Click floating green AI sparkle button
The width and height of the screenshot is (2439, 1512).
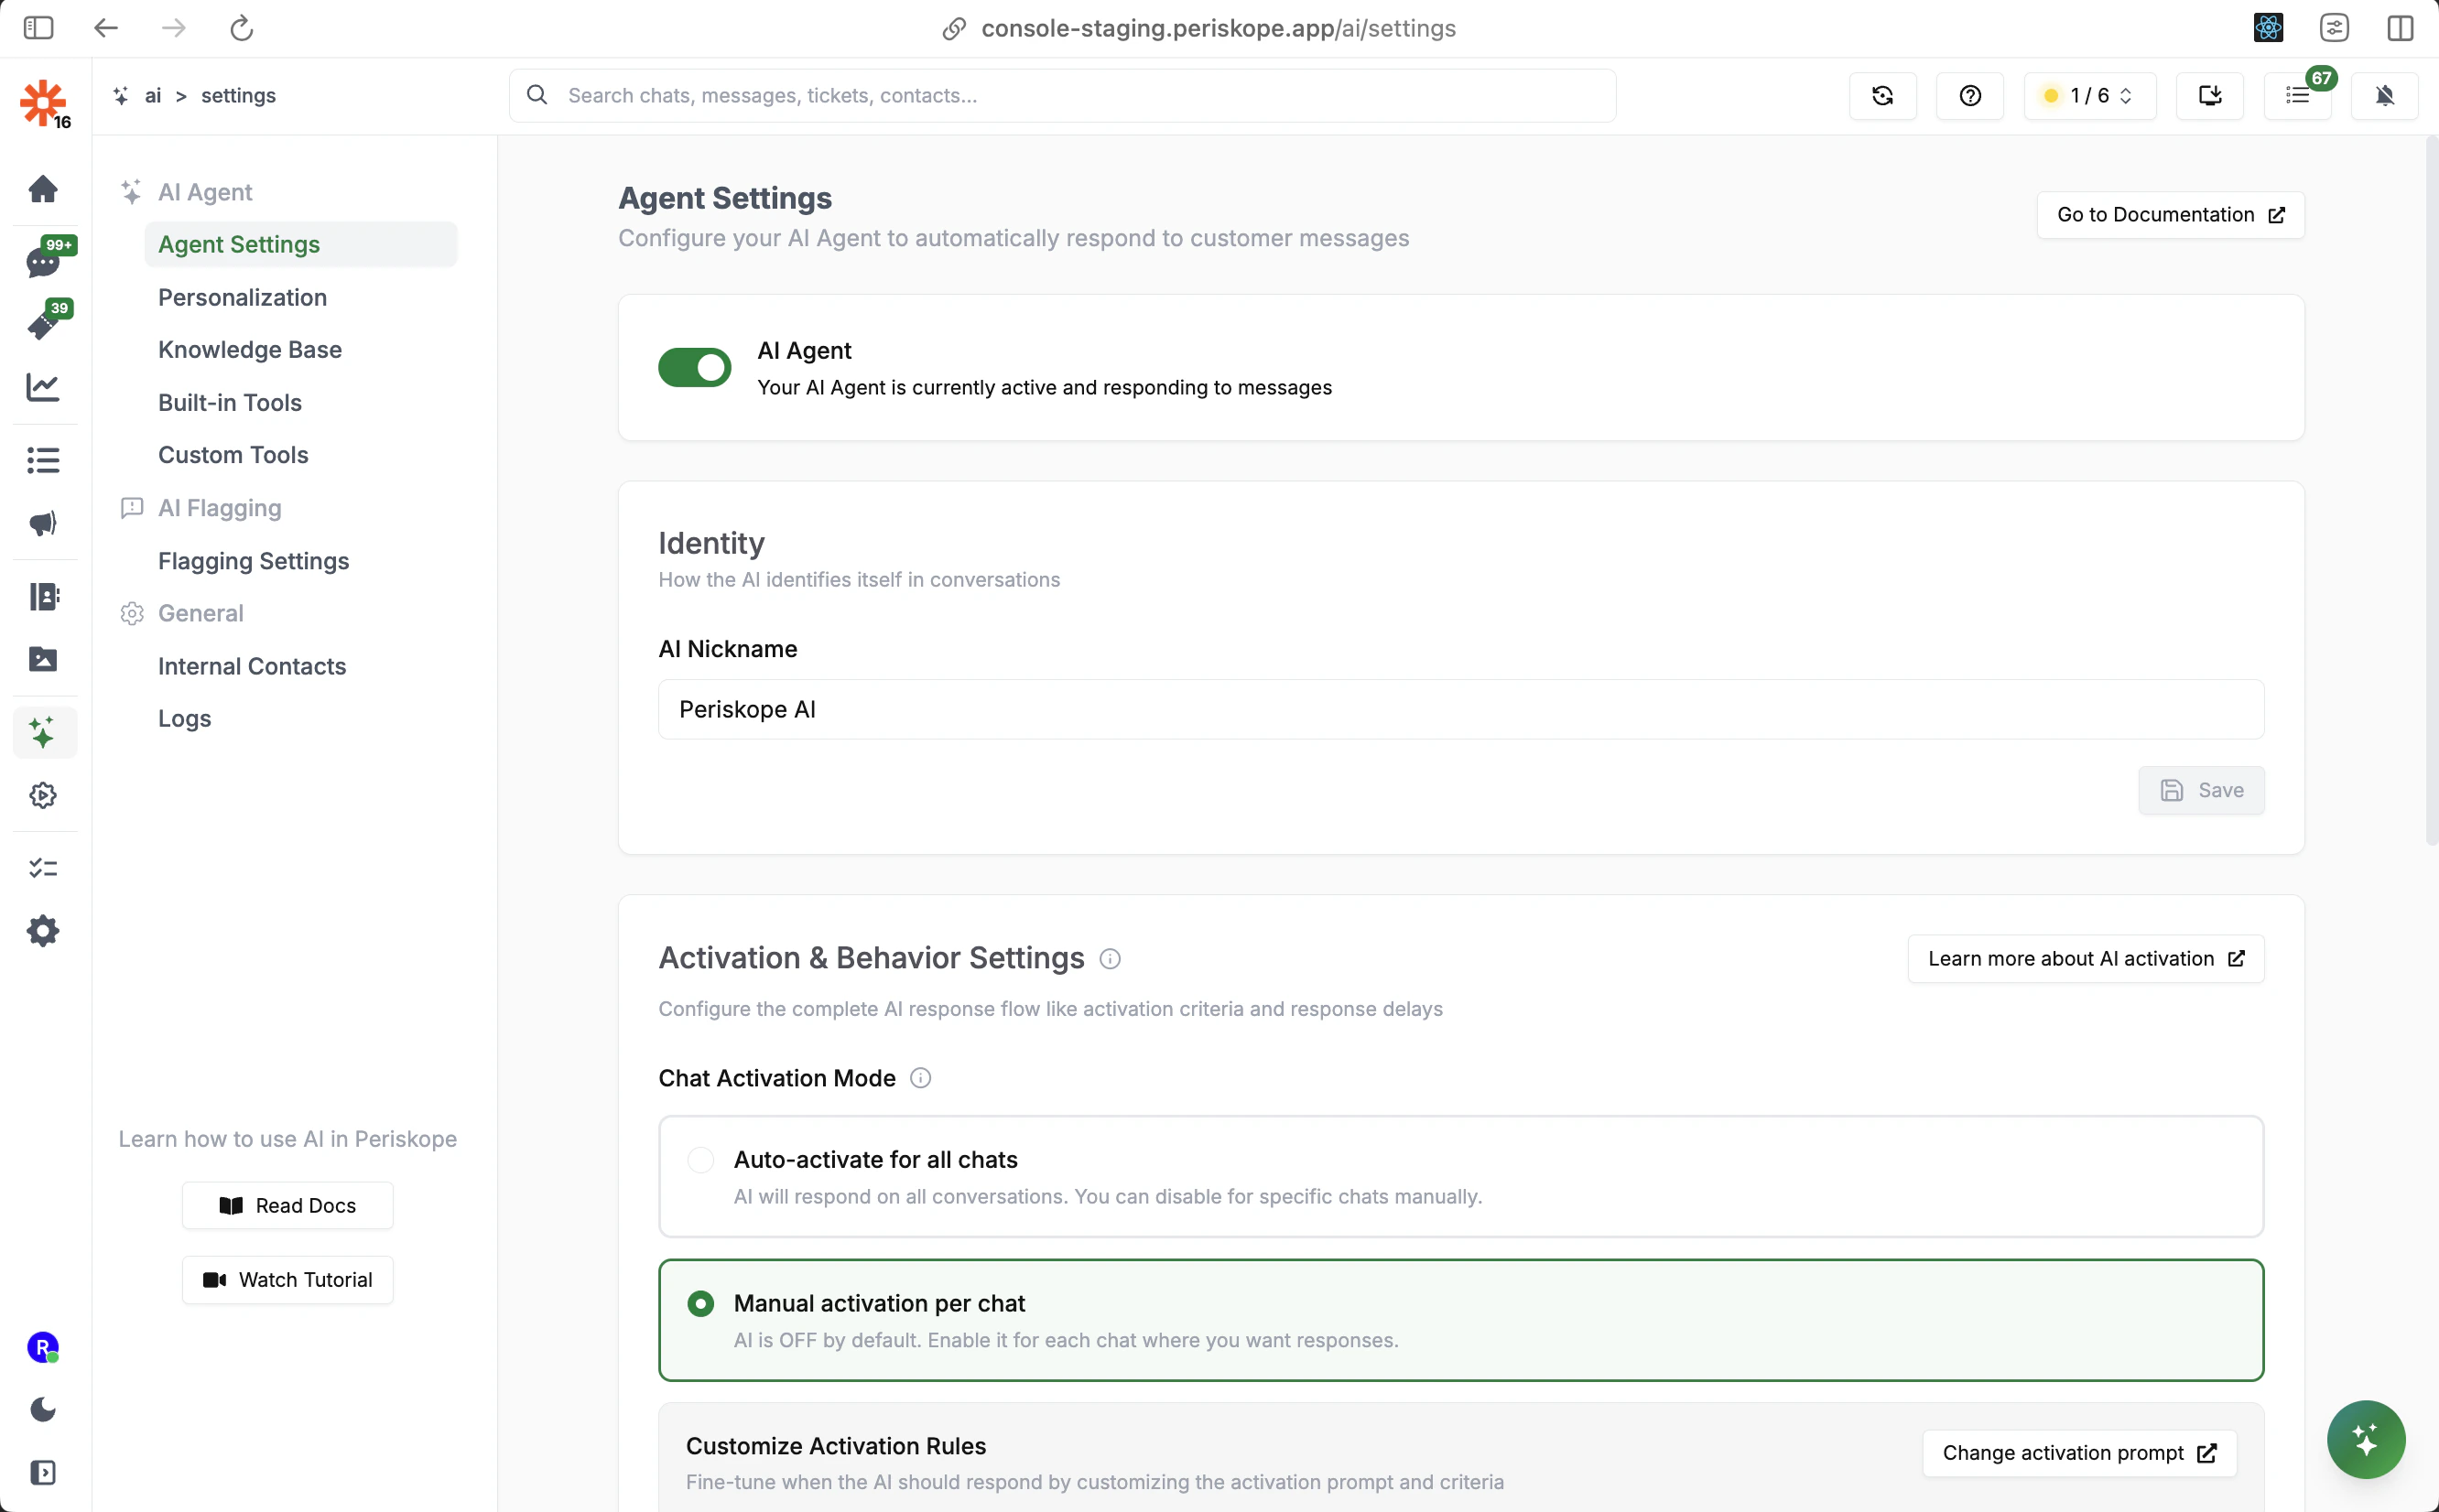2365,1439
